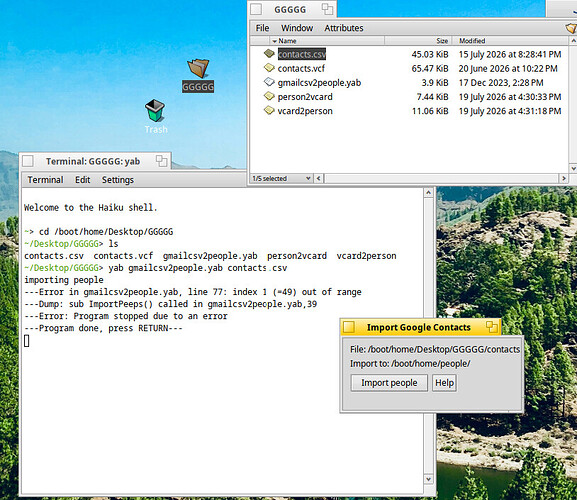The image size is (577, 500).
Task: Select person2vcard file icon
Action: point(269,96)
